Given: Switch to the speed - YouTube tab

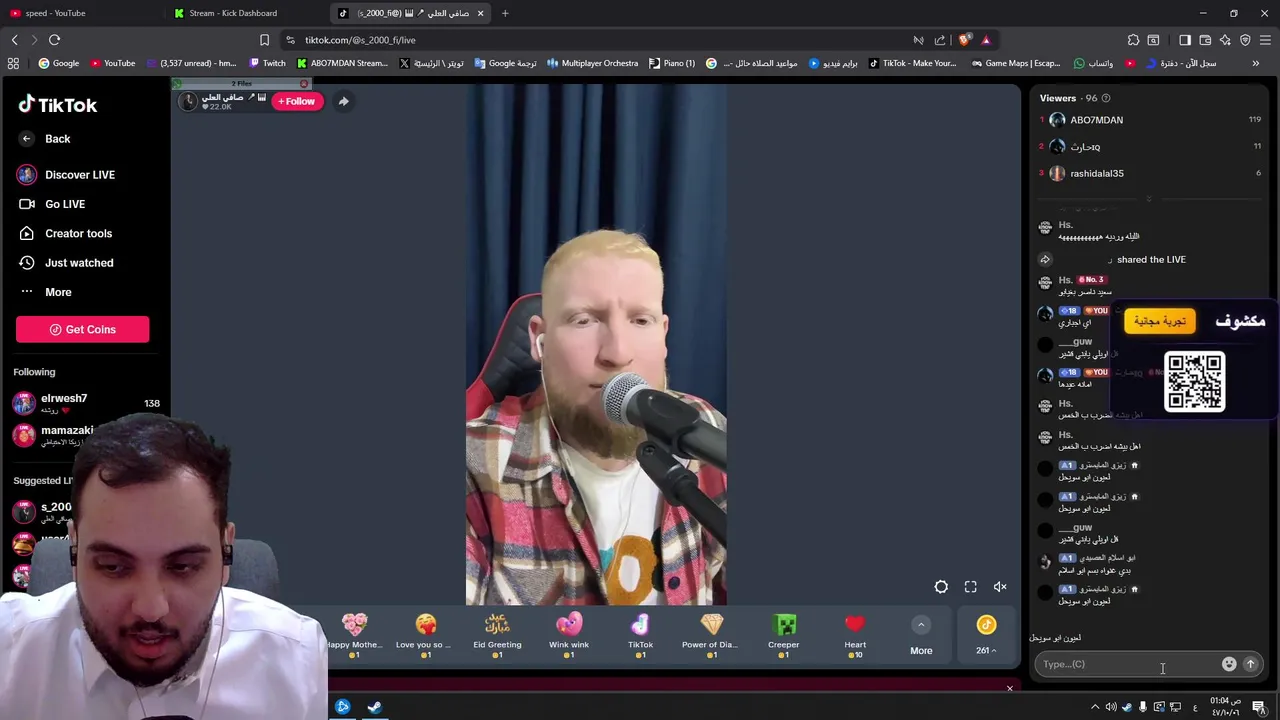Looking at the screenshot, I should [82, 13].
